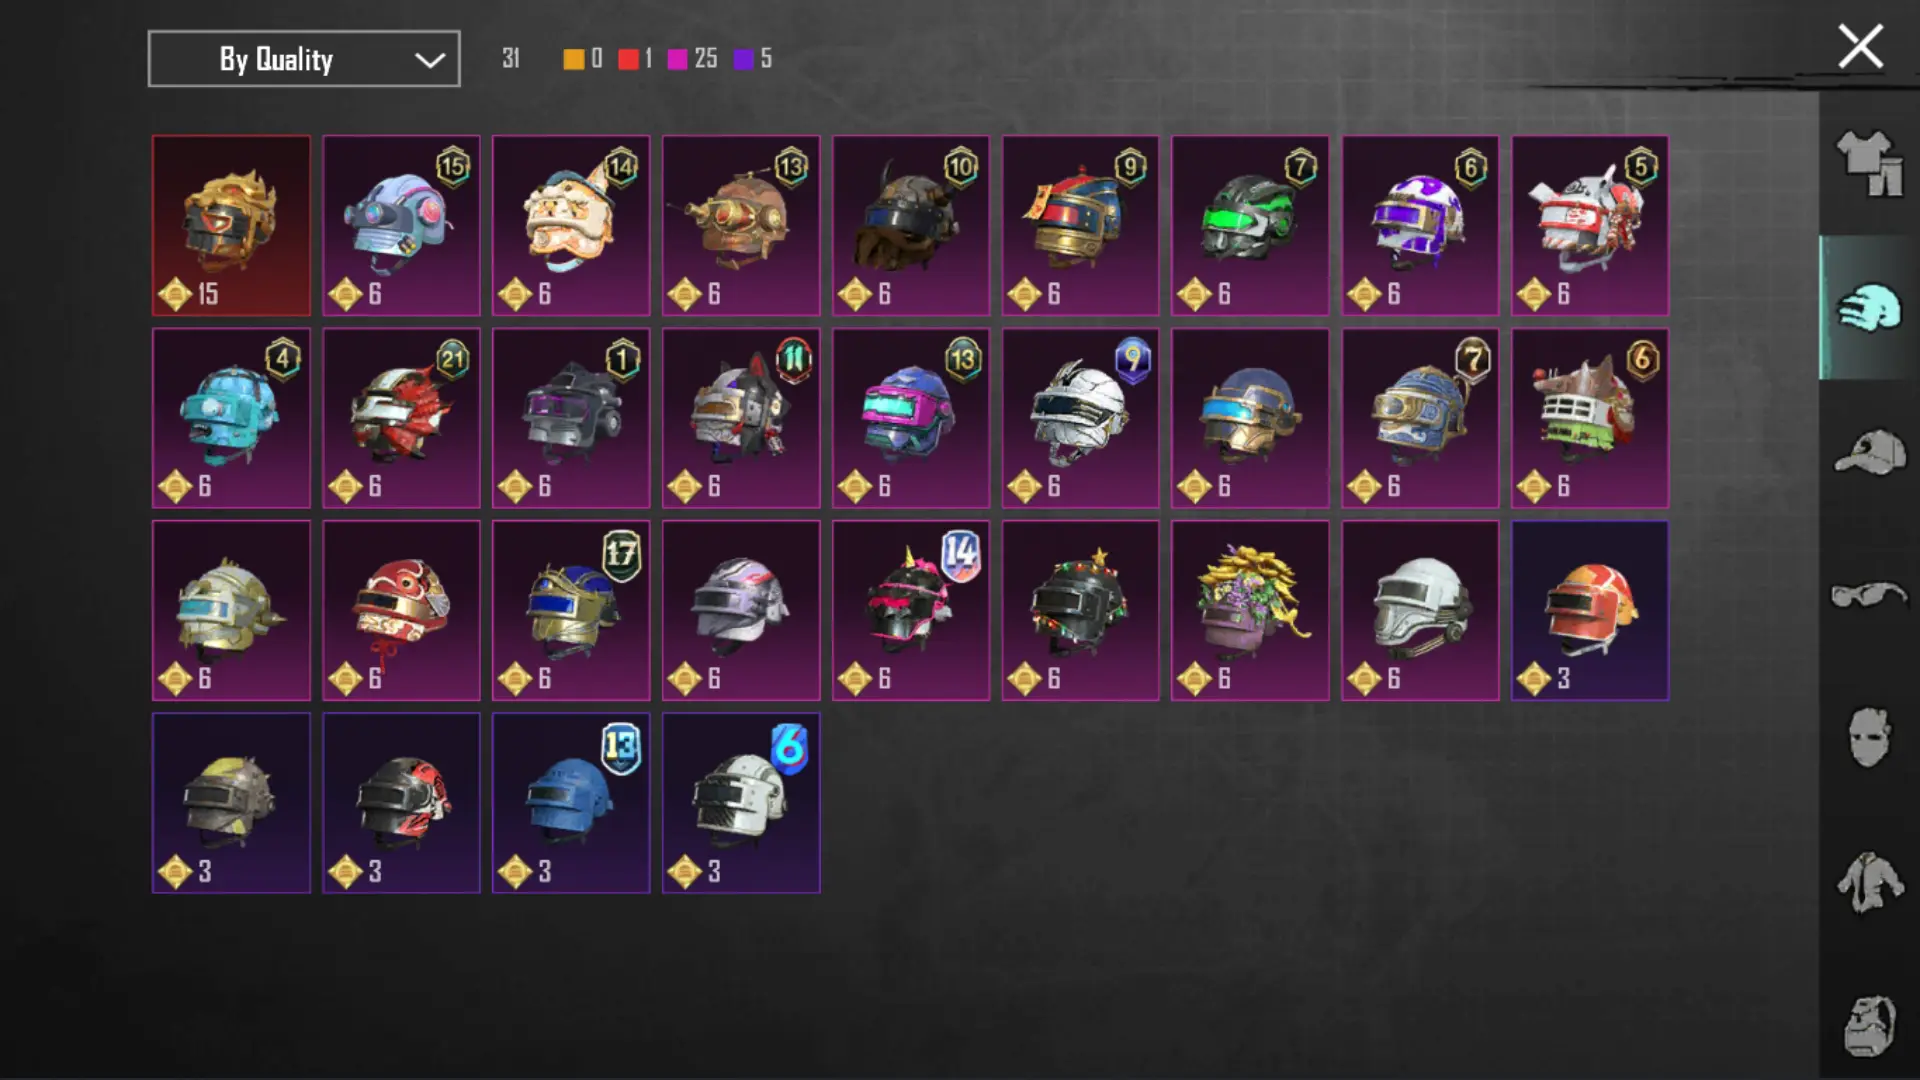1920x1080 pixels.
Task: Filter by pink quality swatch showing 25
Action: click(x=677, y=59)
